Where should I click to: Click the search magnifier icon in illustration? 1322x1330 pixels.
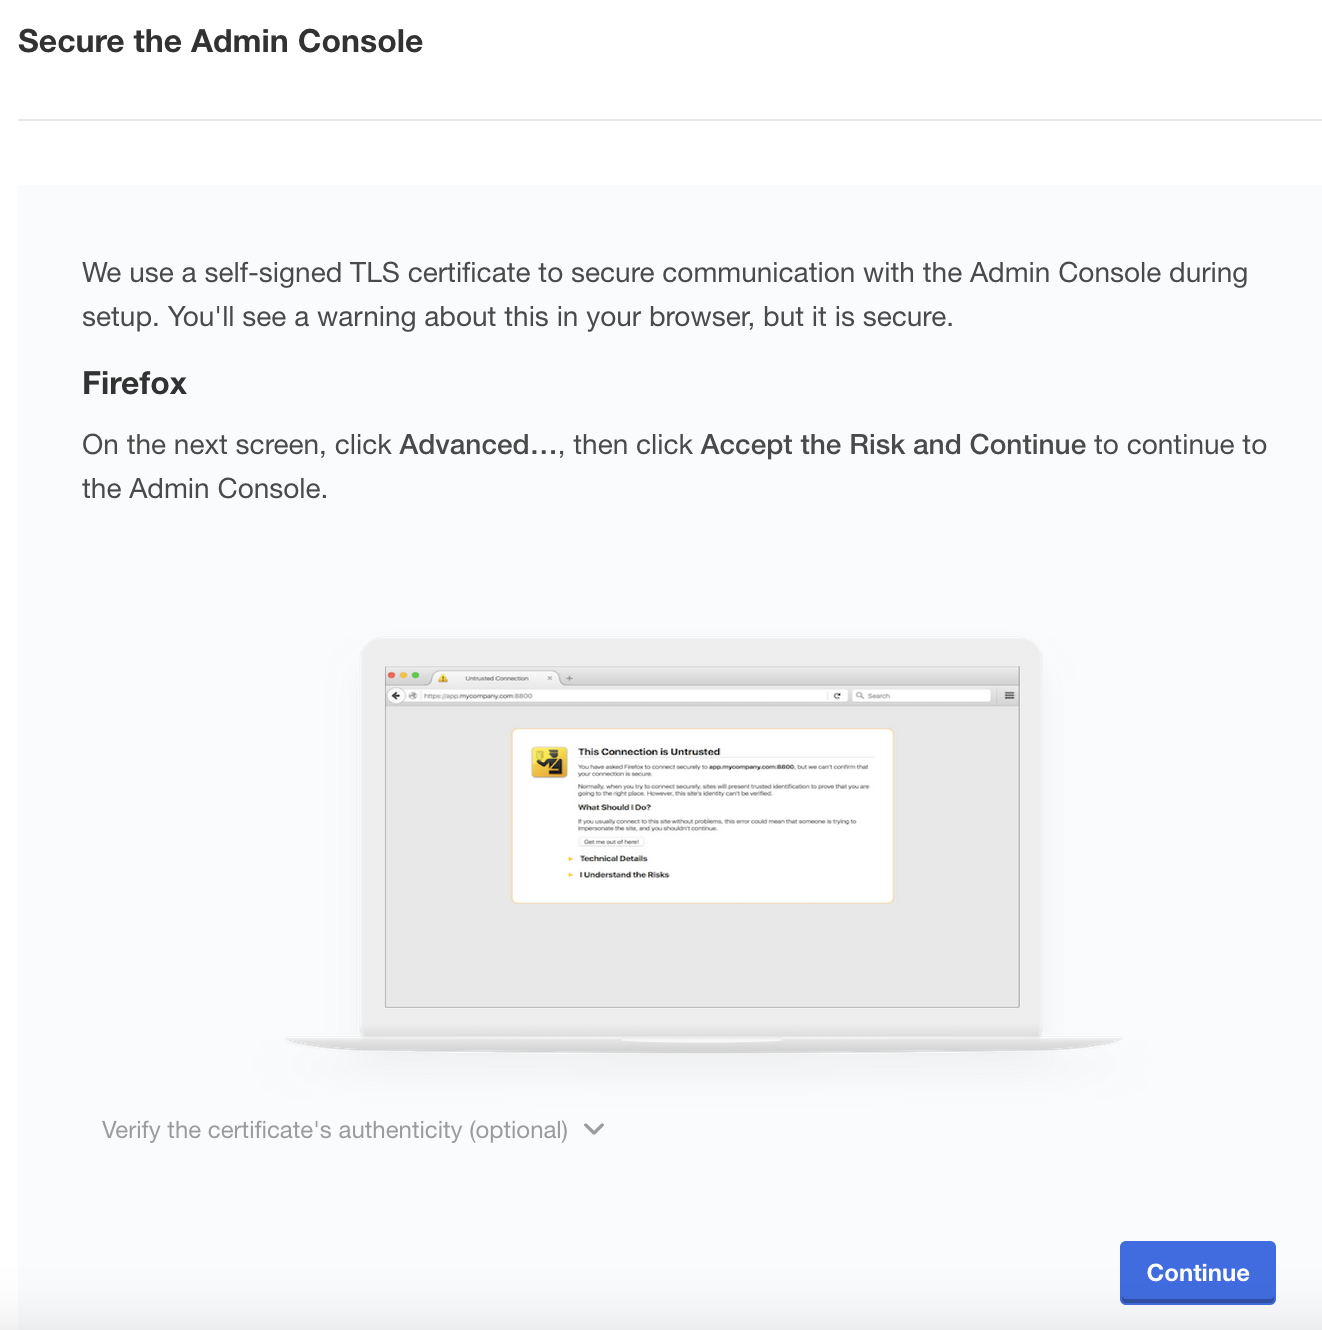coord(860,695)
